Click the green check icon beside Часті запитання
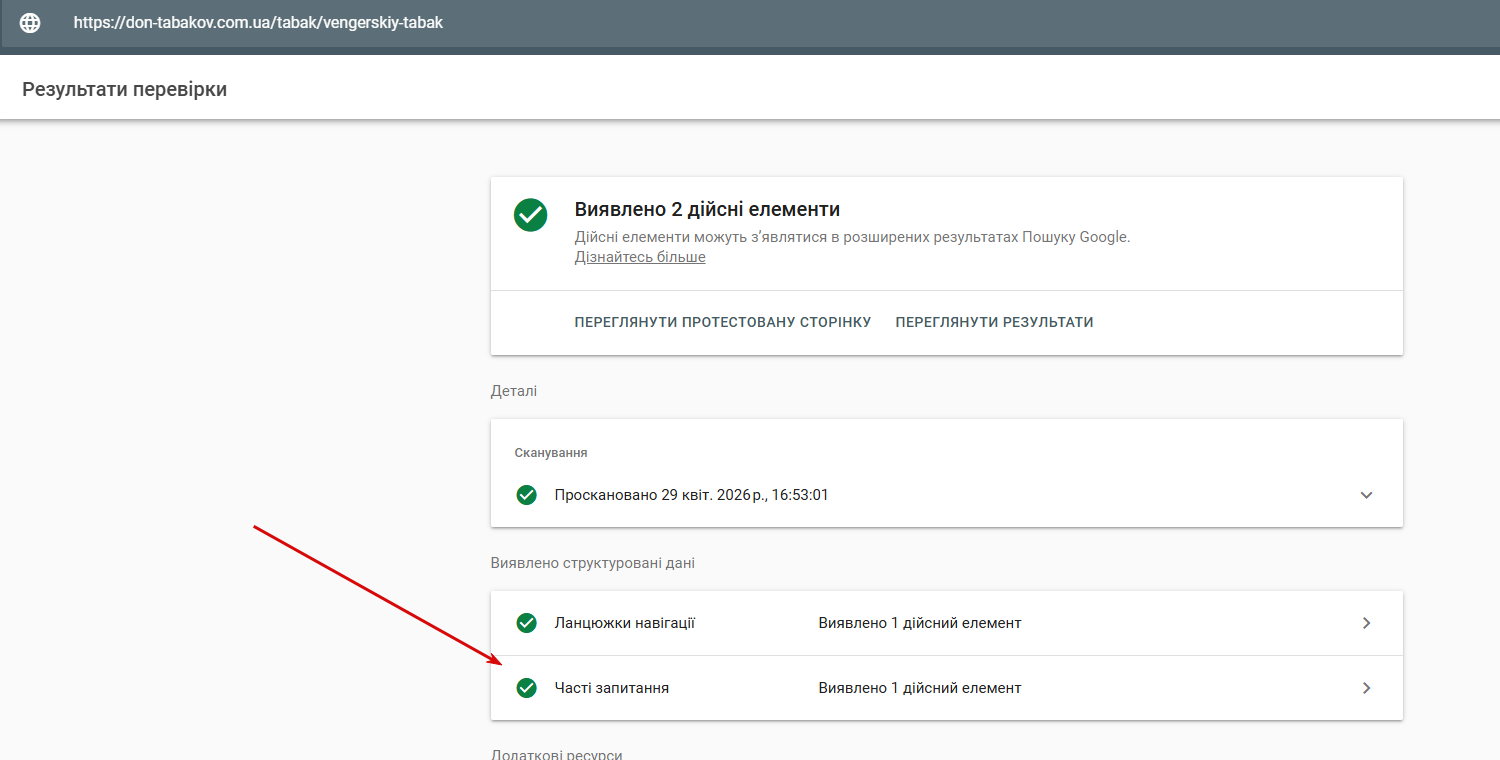 coord(526,688)
